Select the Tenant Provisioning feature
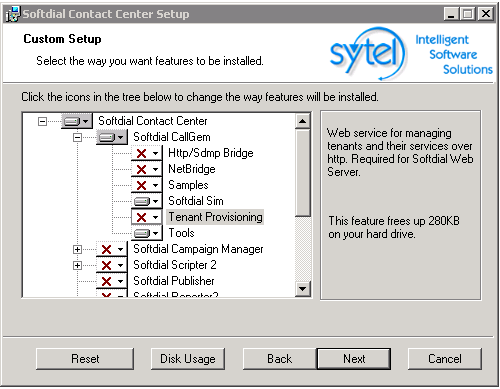The image size is (500, 389). [x=215, y=217]
